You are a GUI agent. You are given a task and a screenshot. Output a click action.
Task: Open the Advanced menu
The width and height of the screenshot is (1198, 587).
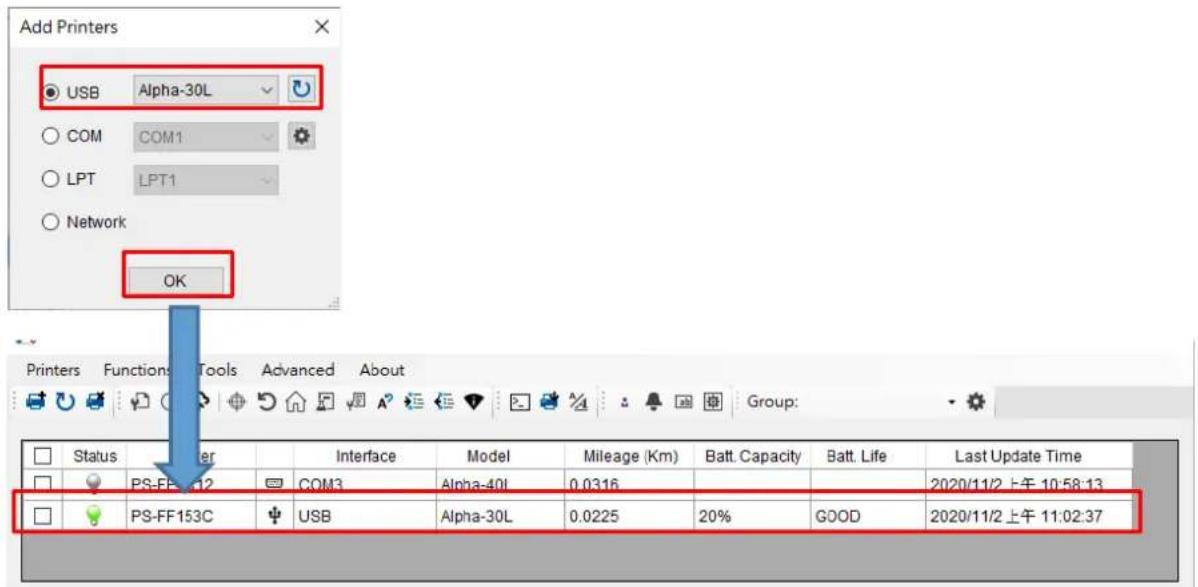click(298, 370)
